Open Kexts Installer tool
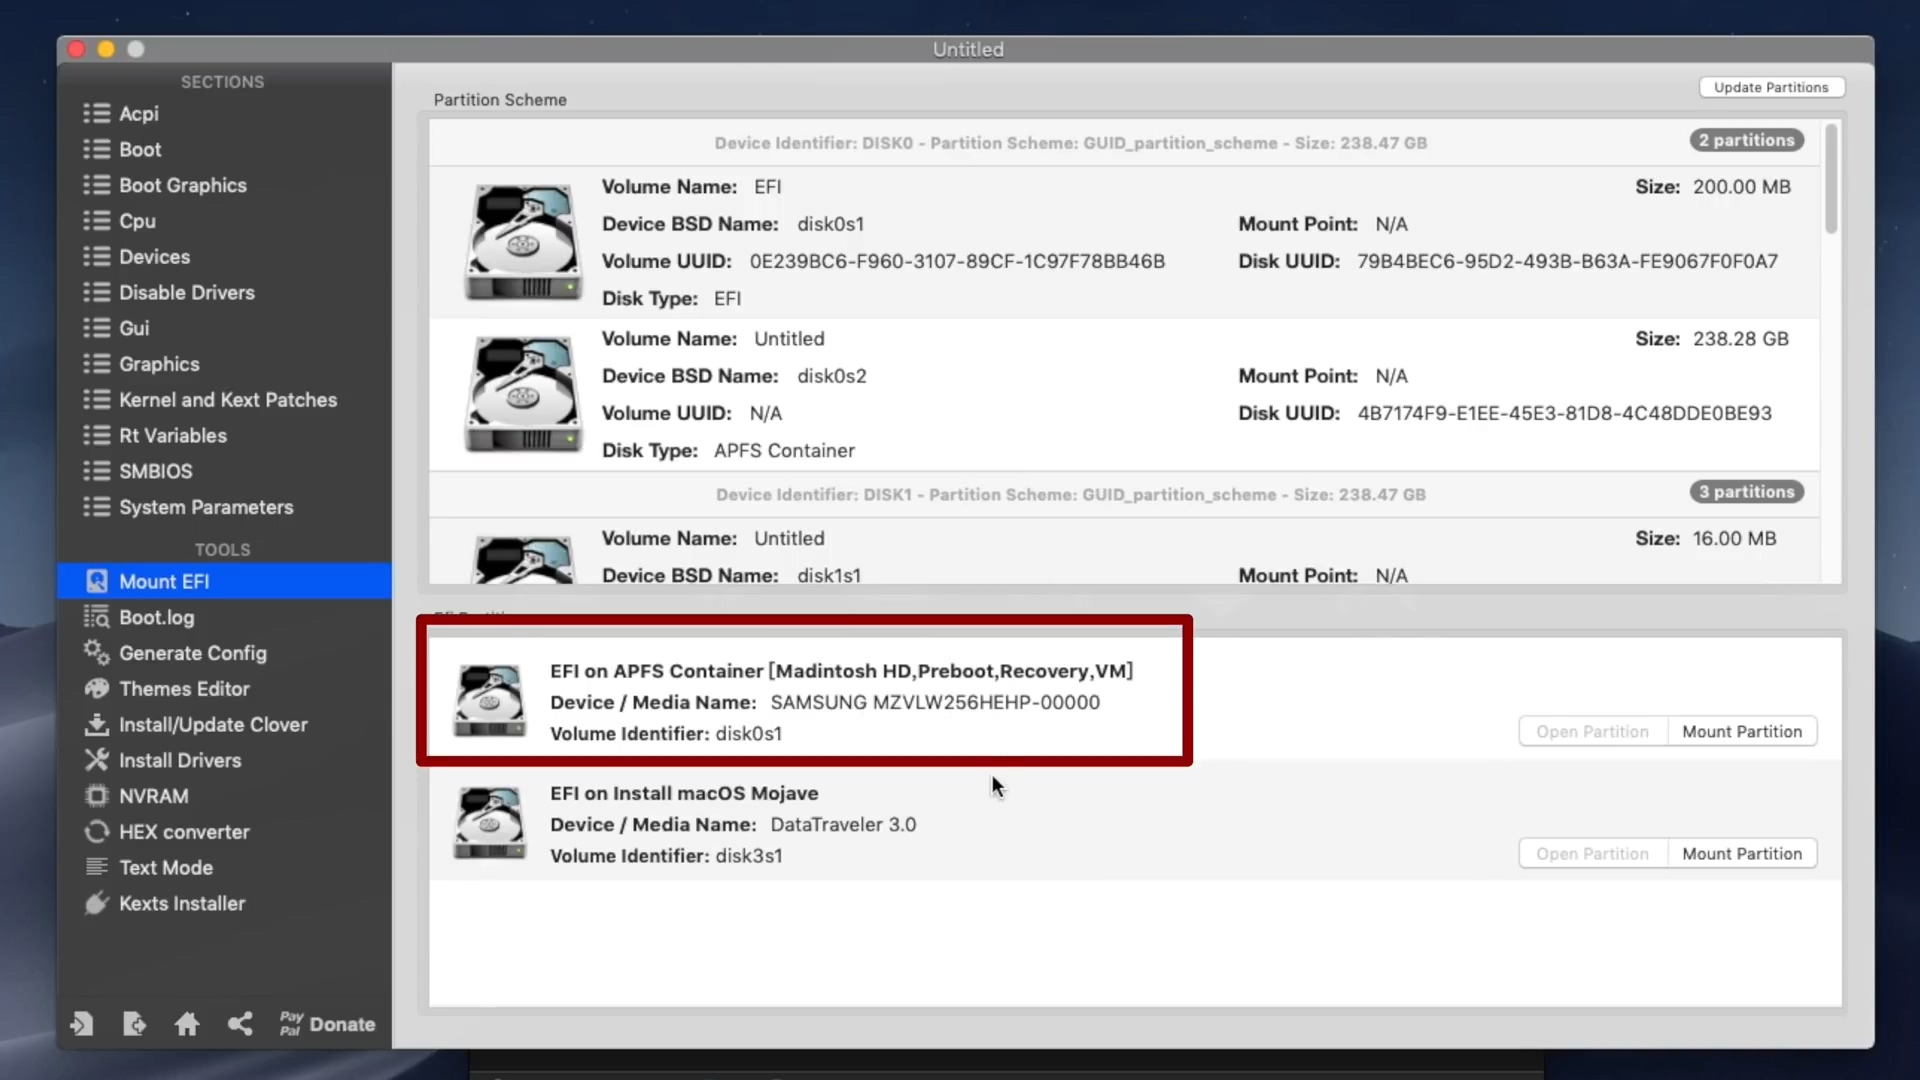 point(181,903)
